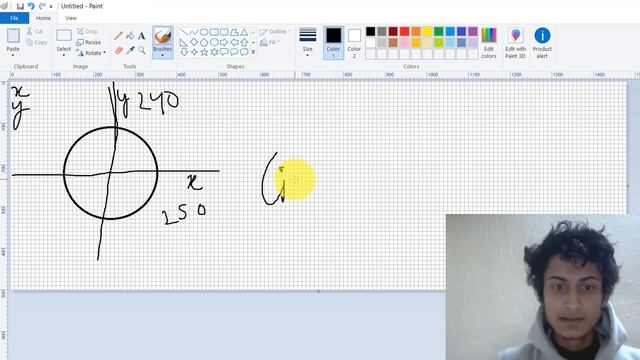This screenshot has width=640, height=360.
Task: Open the Edit colors dialog
Action: [x=489, y=43]
